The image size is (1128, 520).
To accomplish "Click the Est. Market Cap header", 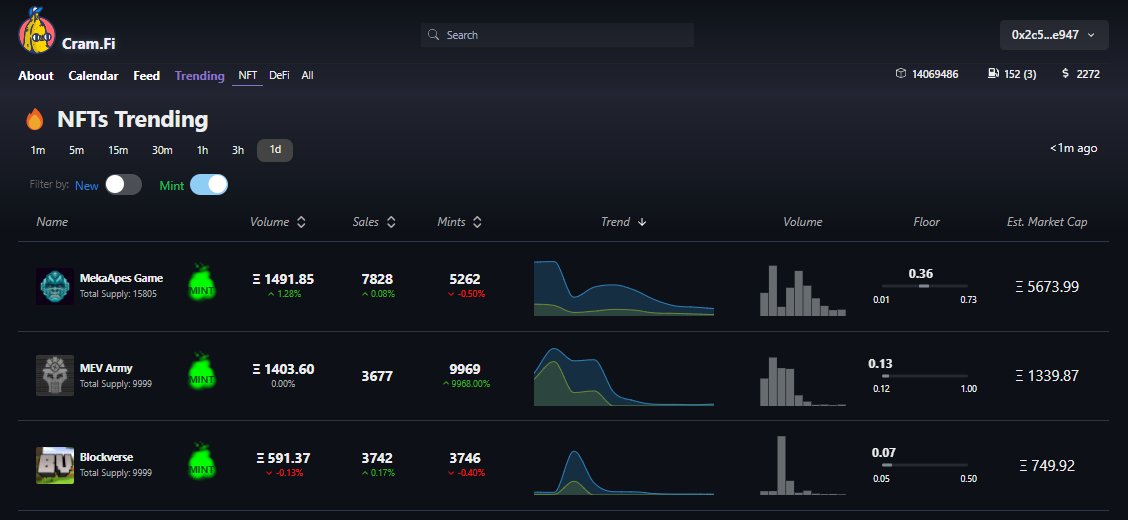I will 1047,222.
